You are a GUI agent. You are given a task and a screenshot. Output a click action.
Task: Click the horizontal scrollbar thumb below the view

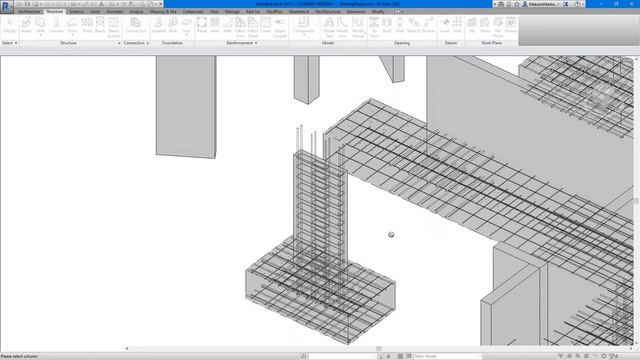(x=379, y=349)
